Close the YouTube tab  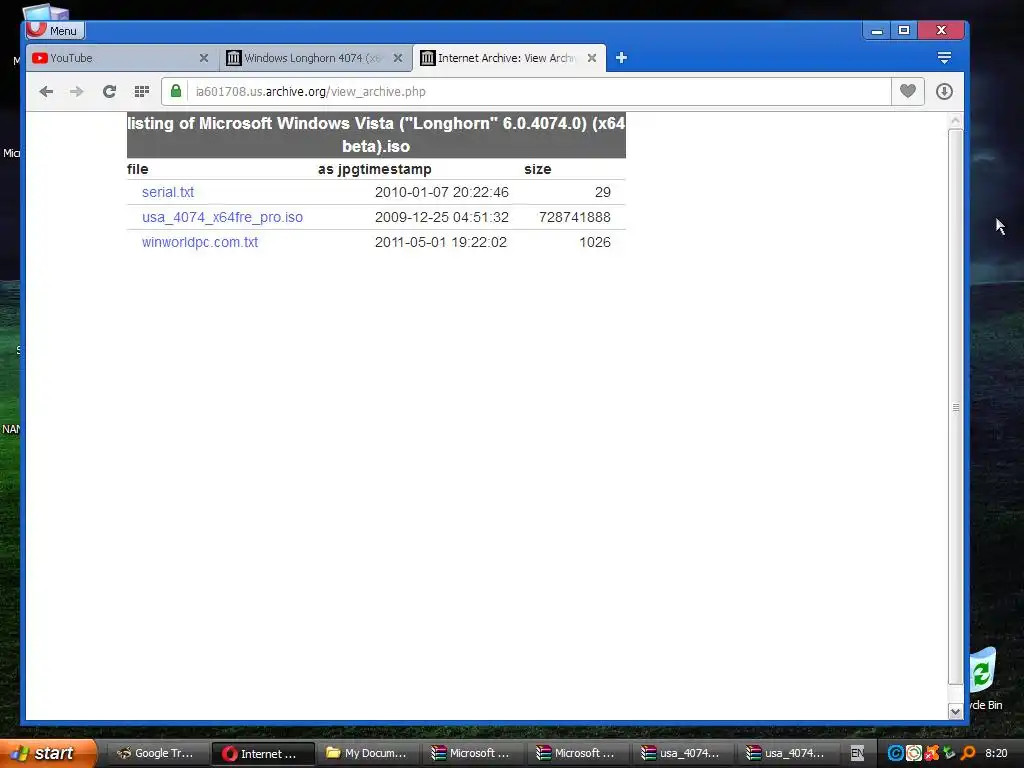(x=204, y=58)
